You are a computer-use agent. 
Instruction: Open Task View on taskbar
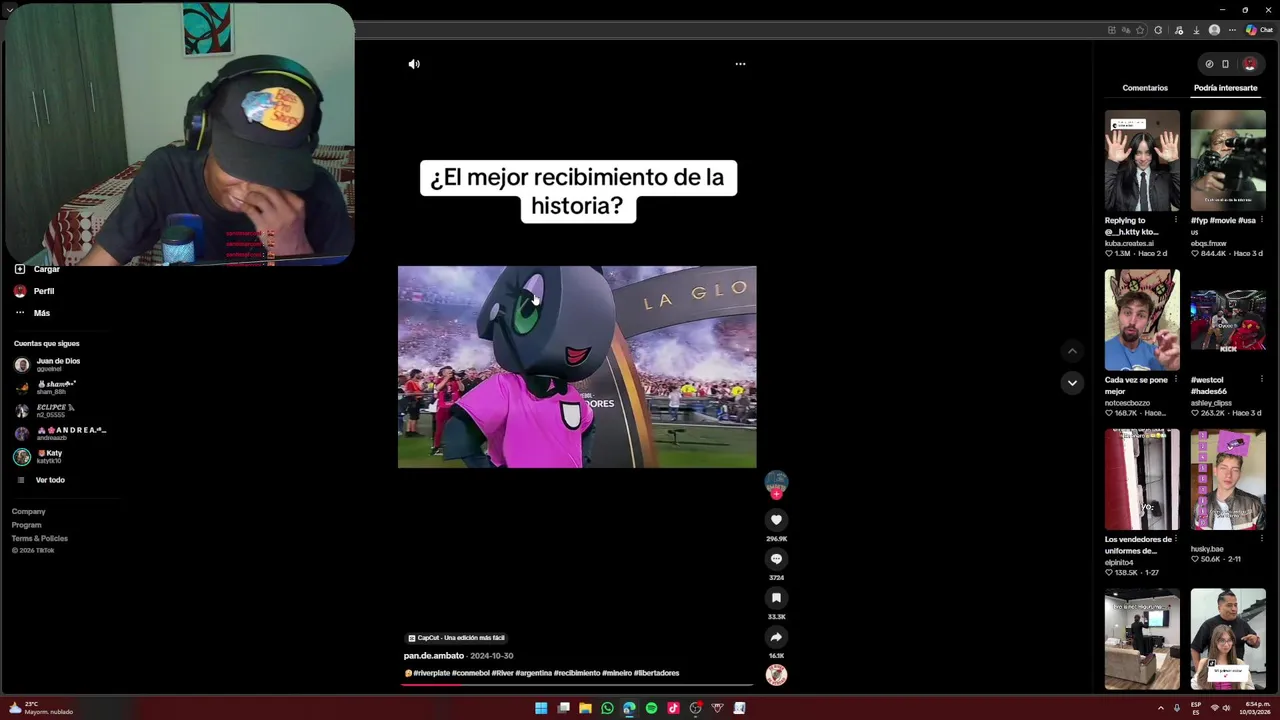click(563, 708)
